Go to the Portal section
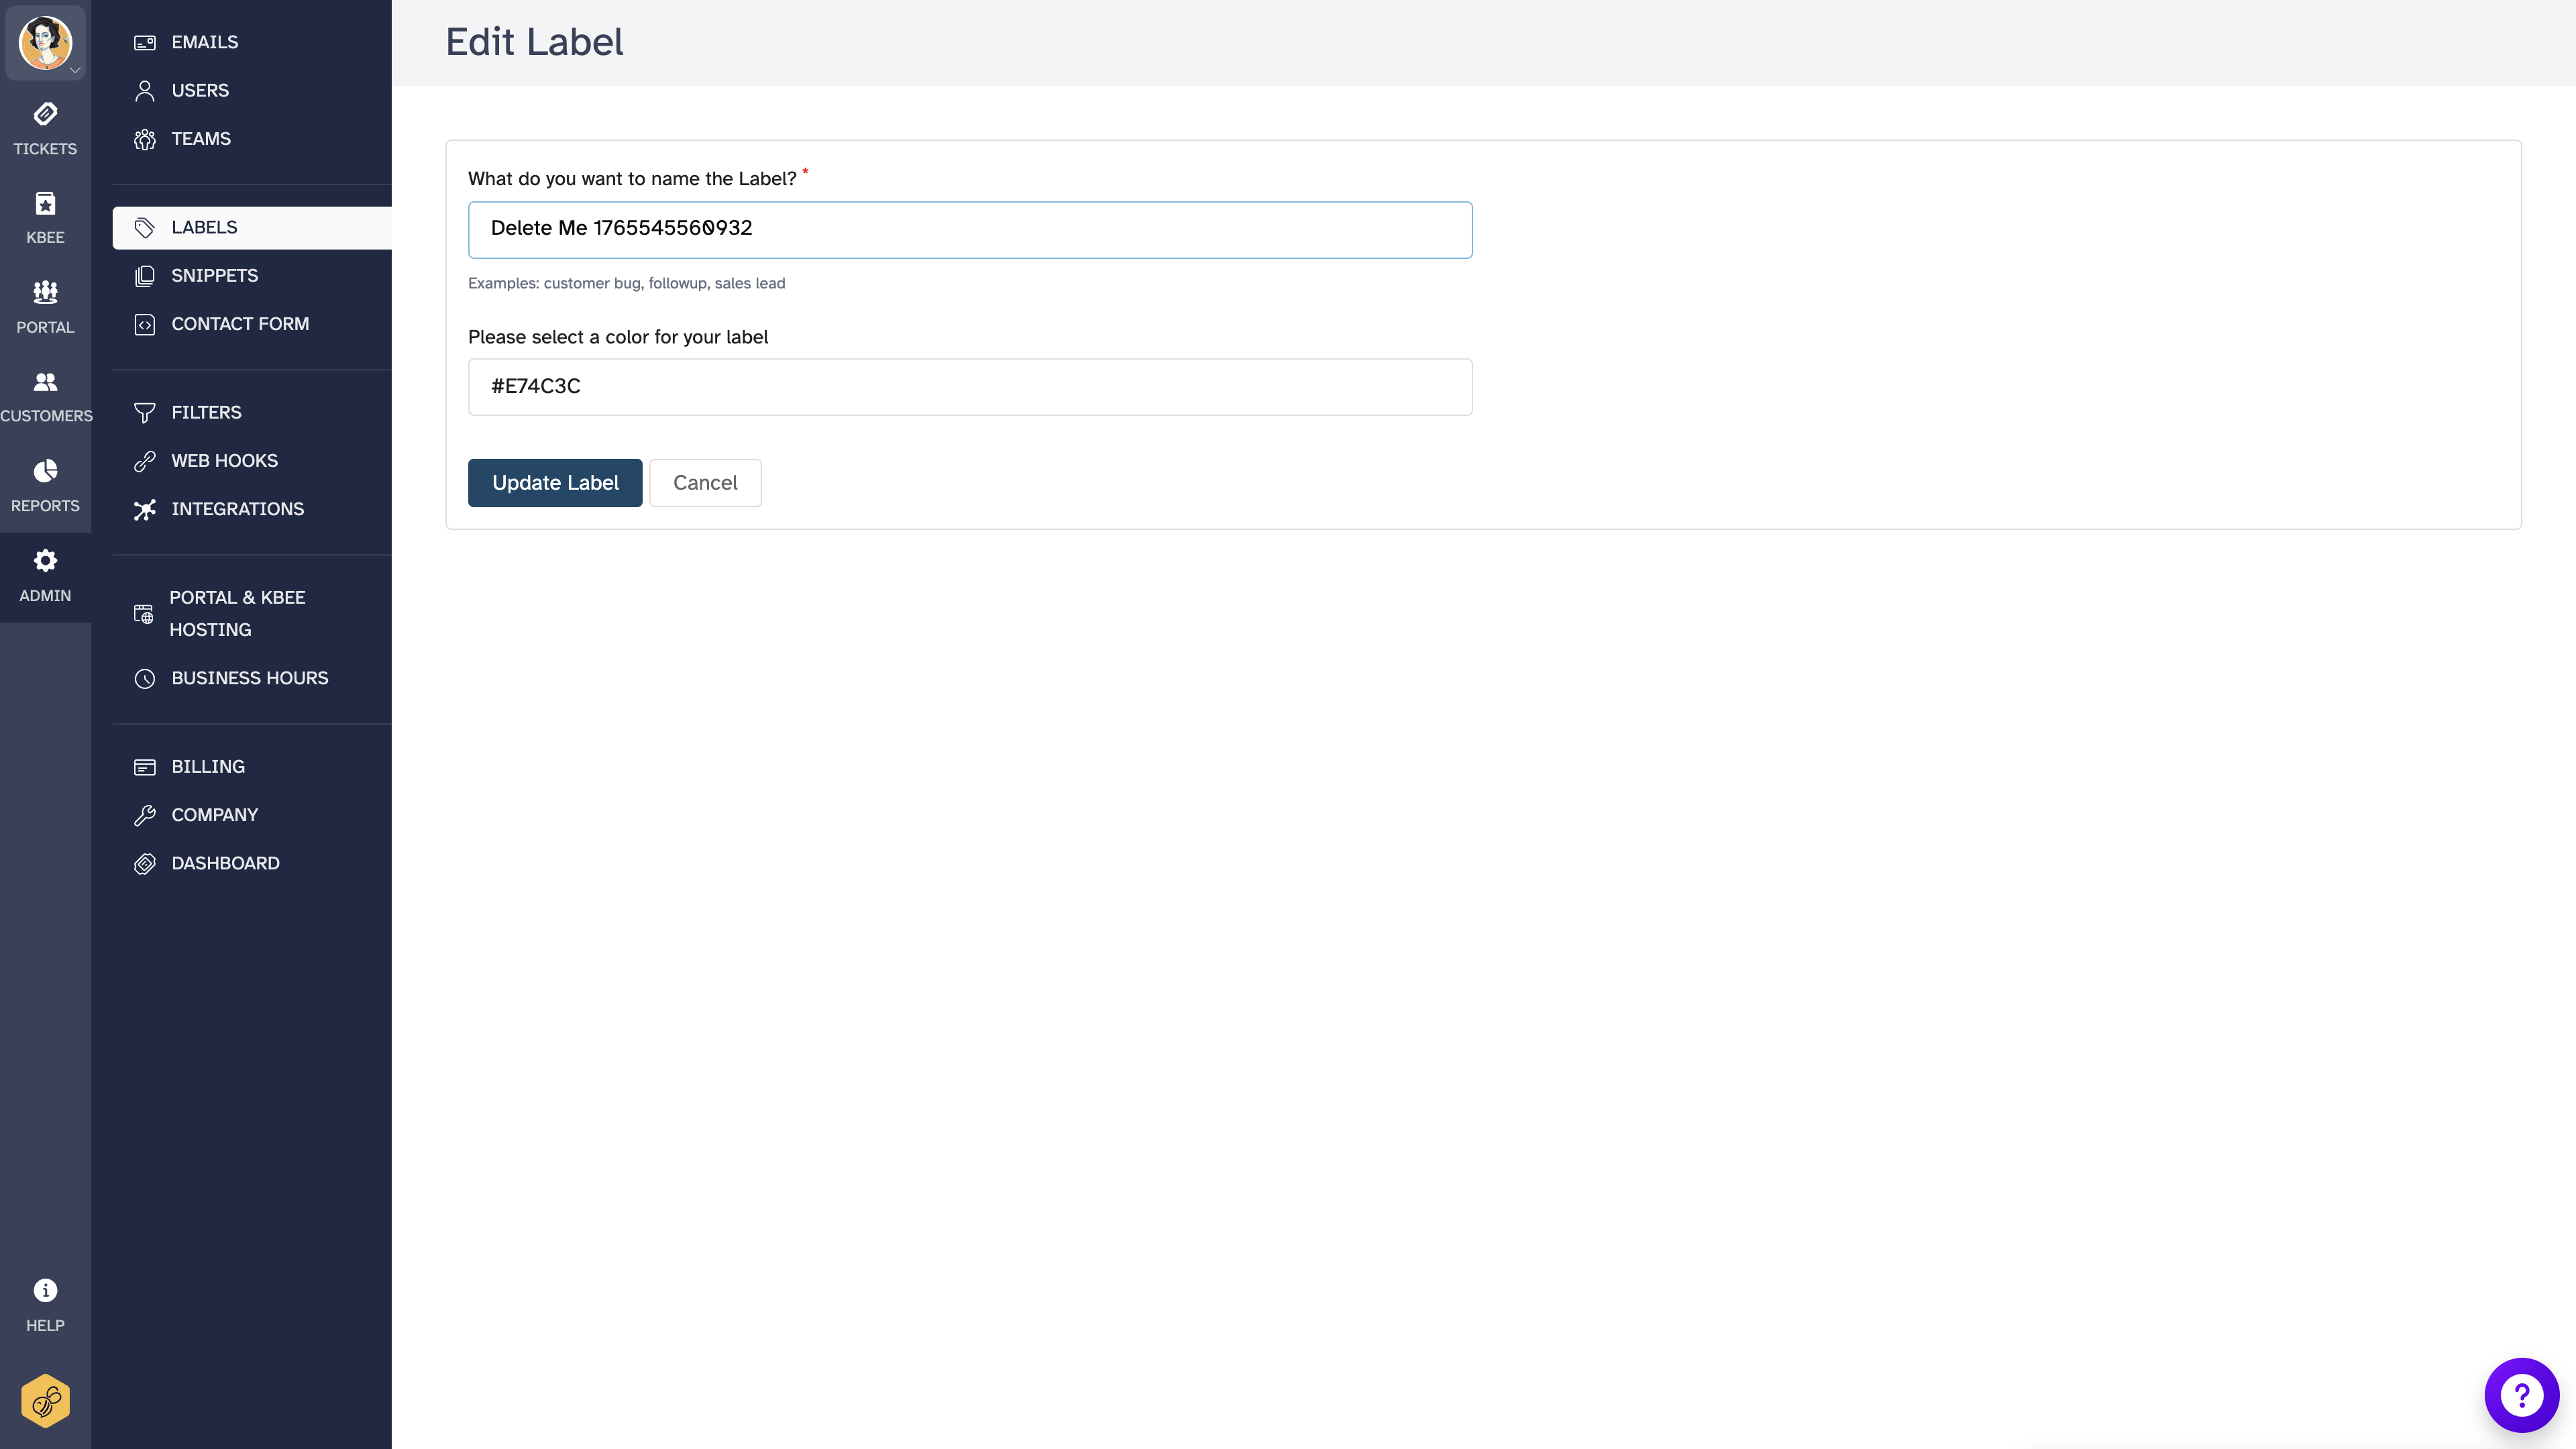This screenshot has height=1449, width=2576. [x=45, y=305]
